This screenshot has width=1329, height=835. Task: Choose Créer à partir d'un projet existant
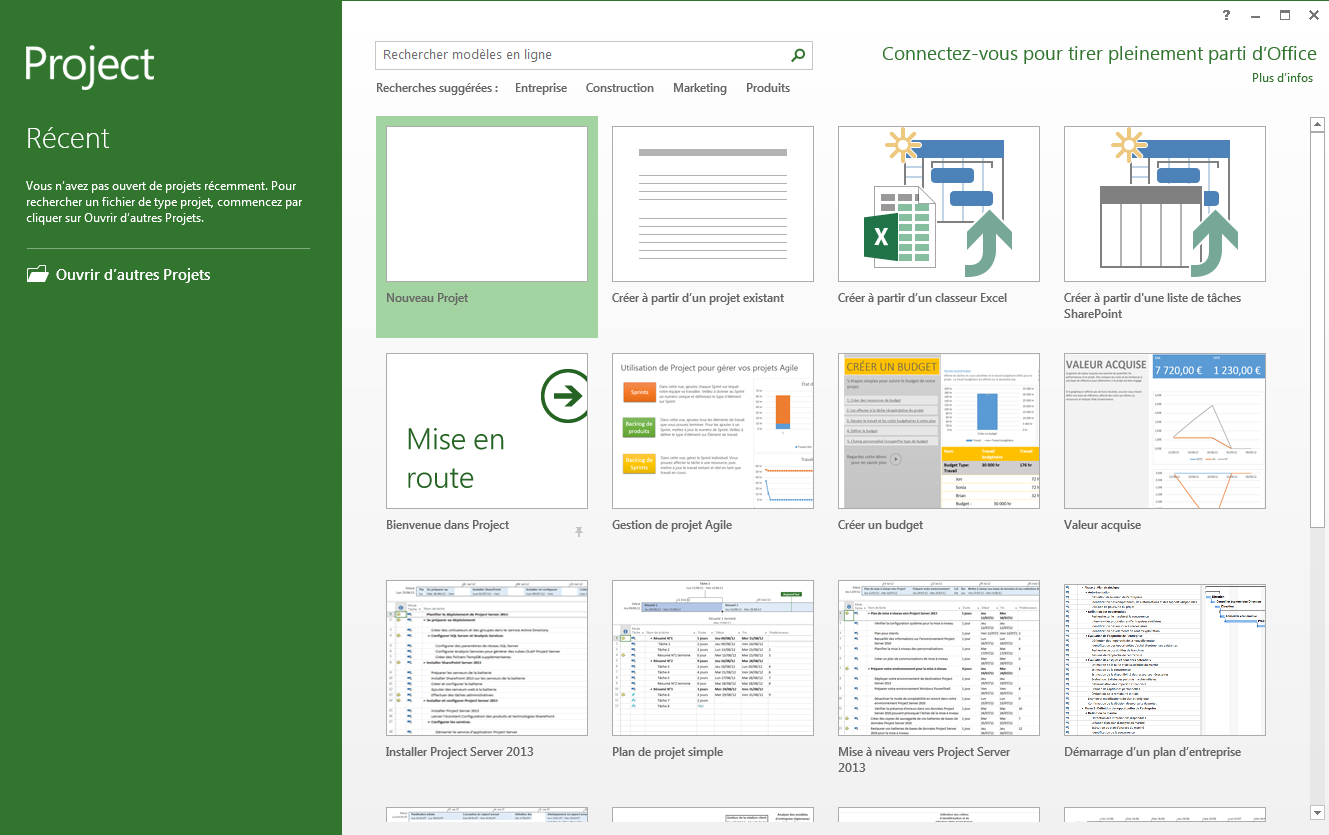click(x=713, y=204)
